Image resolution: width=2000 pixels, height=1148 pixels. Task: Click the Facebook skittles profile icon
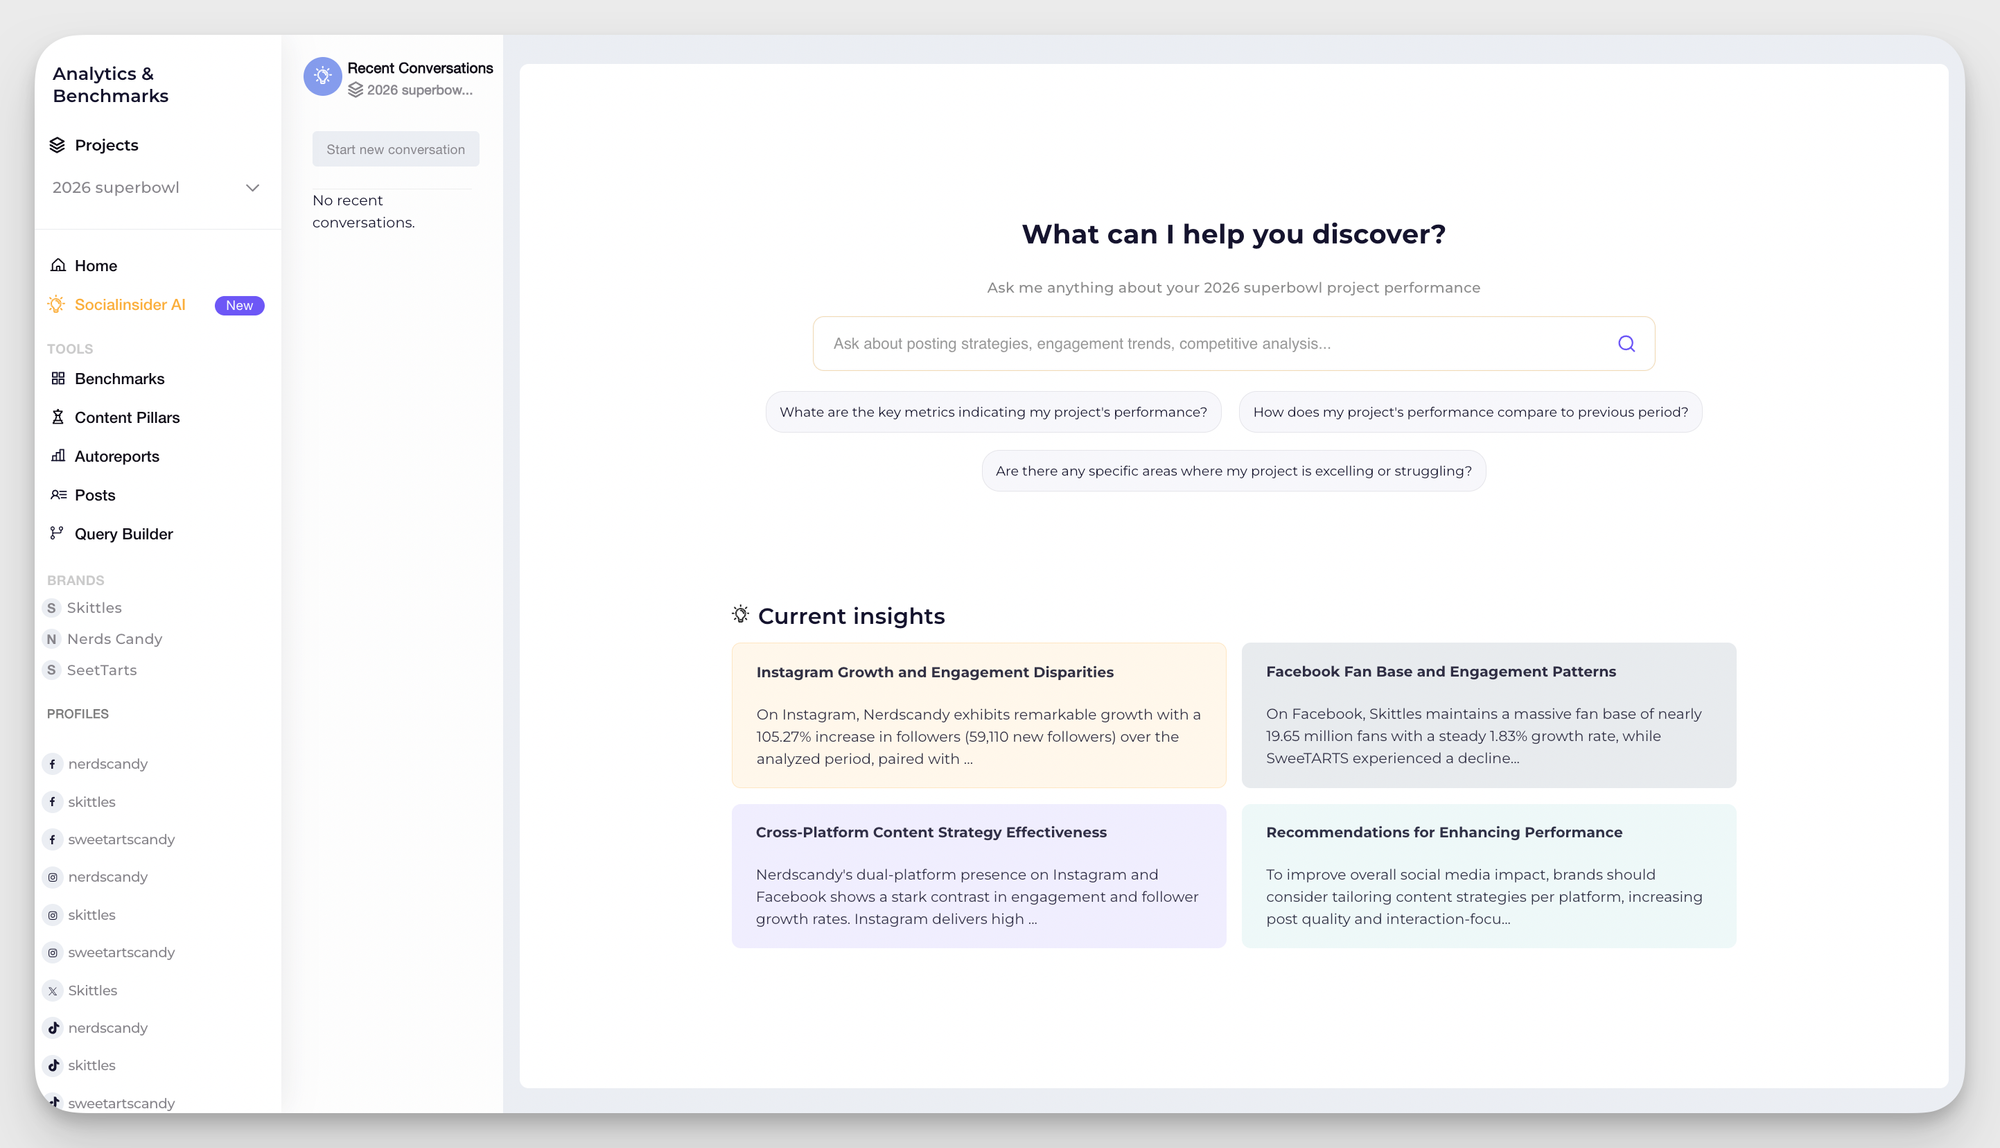[52, 801]
